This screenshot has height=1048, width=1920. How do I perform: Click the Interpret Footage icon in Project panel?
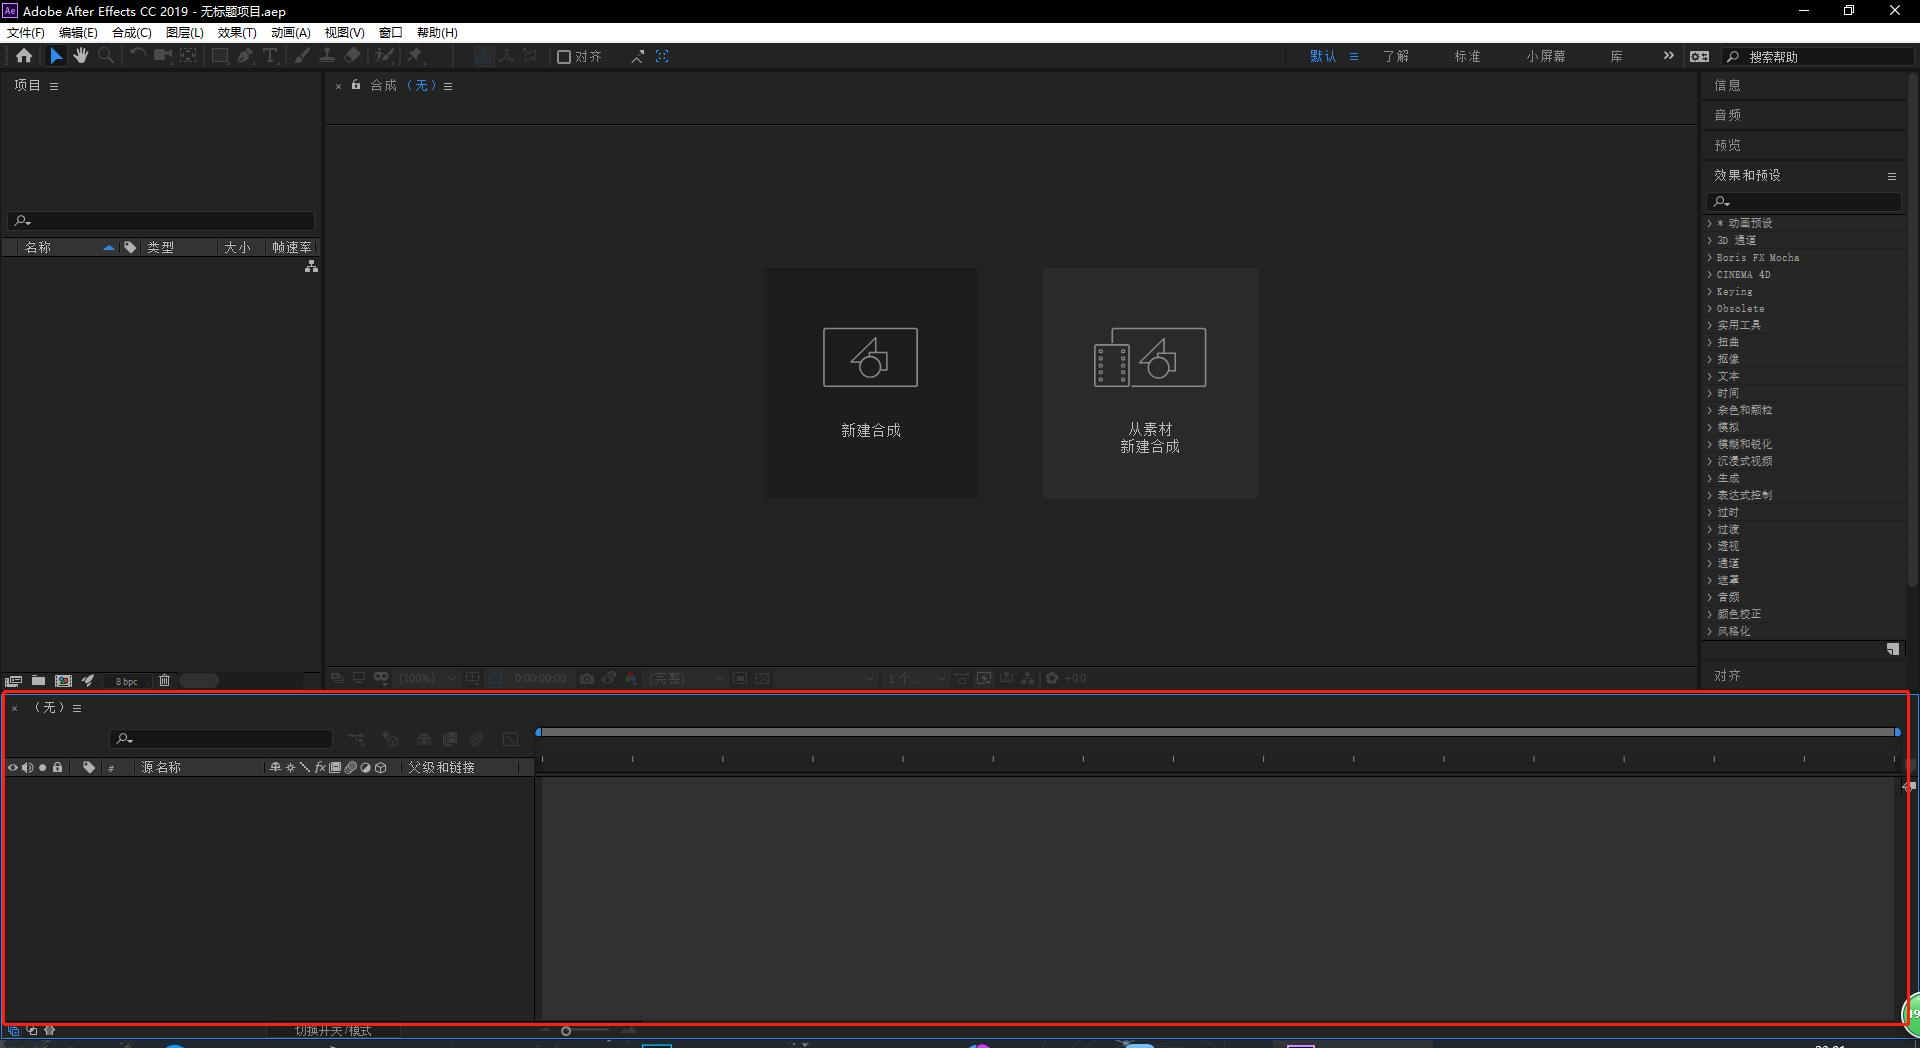[x=14, y=681]
